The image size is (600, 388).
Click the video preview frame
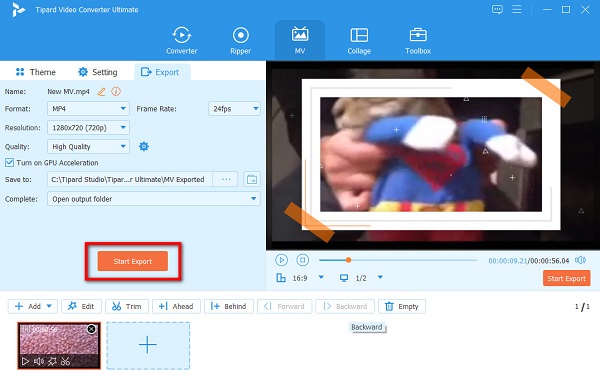tap(433, 155)
